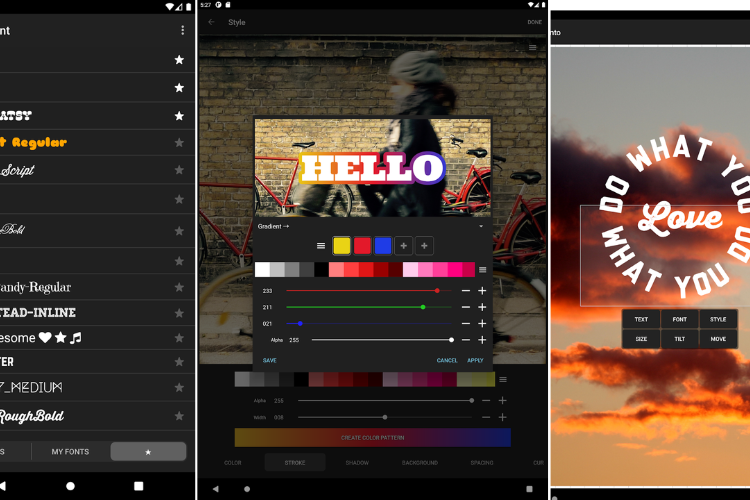Open gradient stops menu icon beside yellow swatch
This screenshot has height=500, width=750.
pos(321,246)
